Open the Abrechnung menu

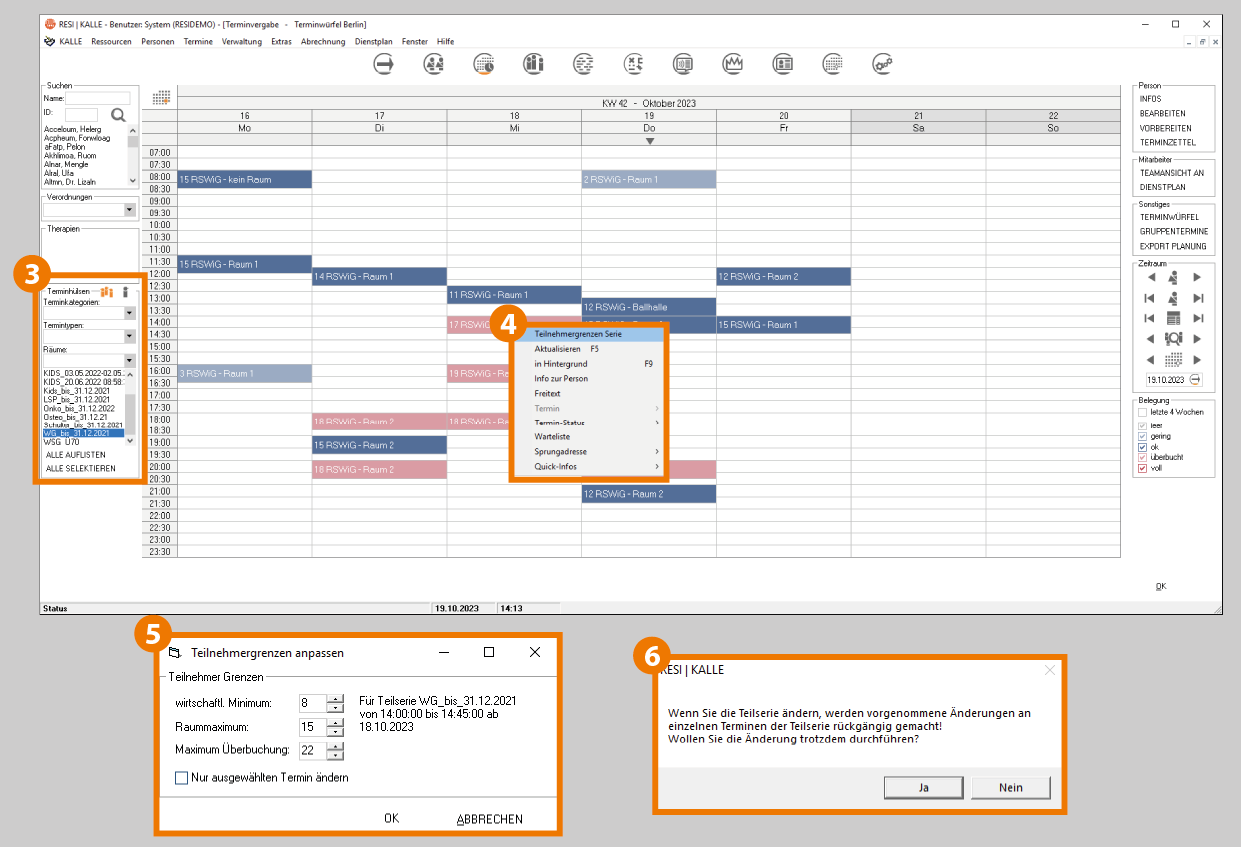(x=323, y=42)
